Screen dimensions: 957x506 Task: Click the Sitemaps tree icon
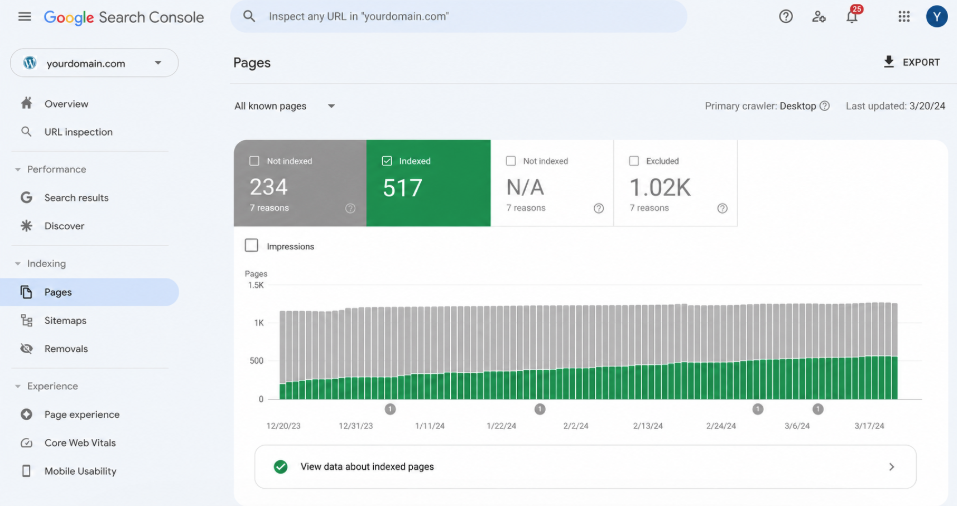26,320
